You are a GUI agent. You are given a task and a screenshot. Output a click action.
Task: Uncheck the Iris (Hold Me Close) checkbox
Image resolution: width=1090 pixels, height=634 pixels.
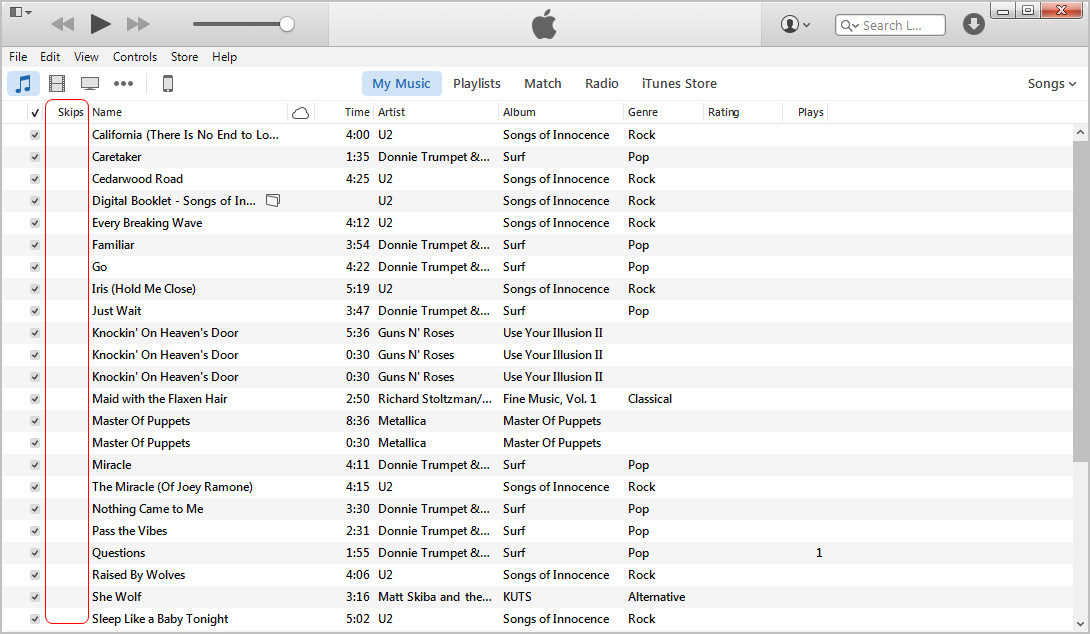[35, 289]
